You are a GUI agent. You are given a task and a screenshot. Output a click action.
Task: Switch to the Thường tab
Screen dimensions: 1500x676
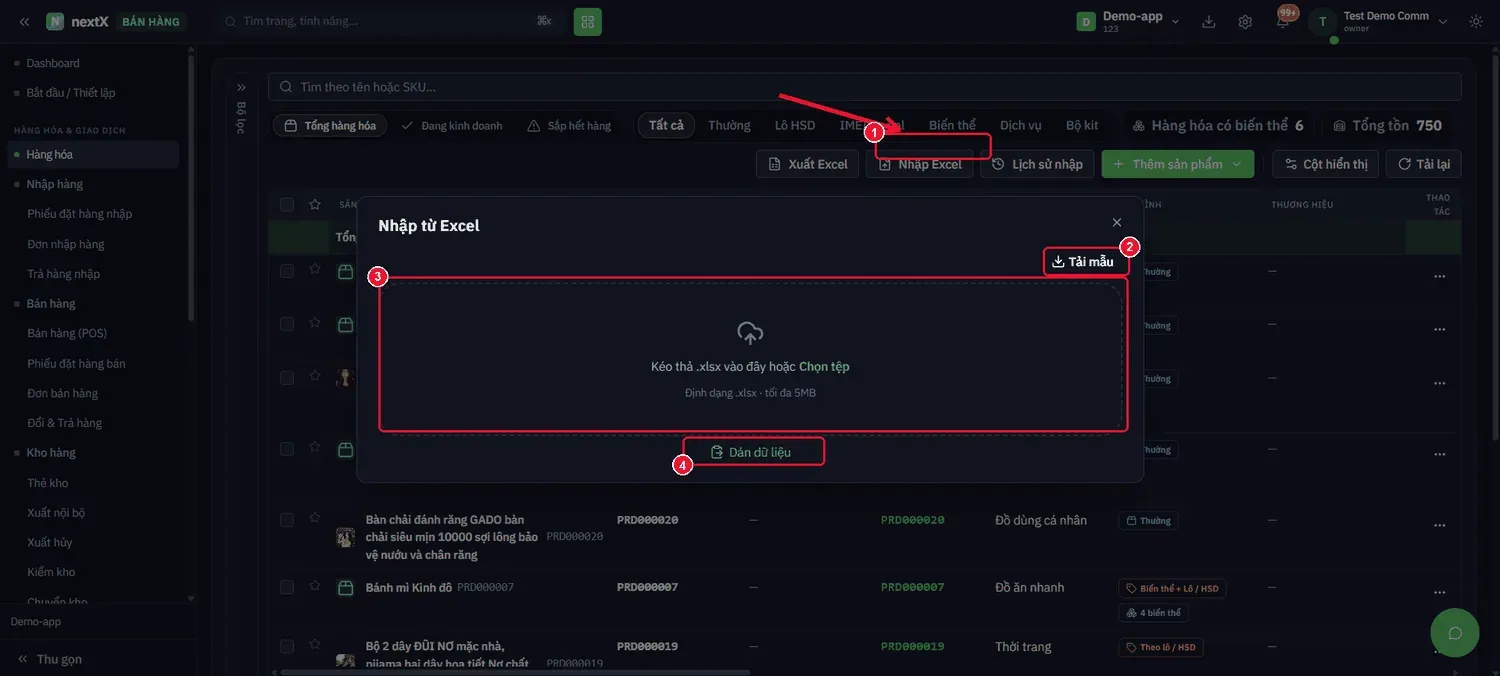click(729, 125)
